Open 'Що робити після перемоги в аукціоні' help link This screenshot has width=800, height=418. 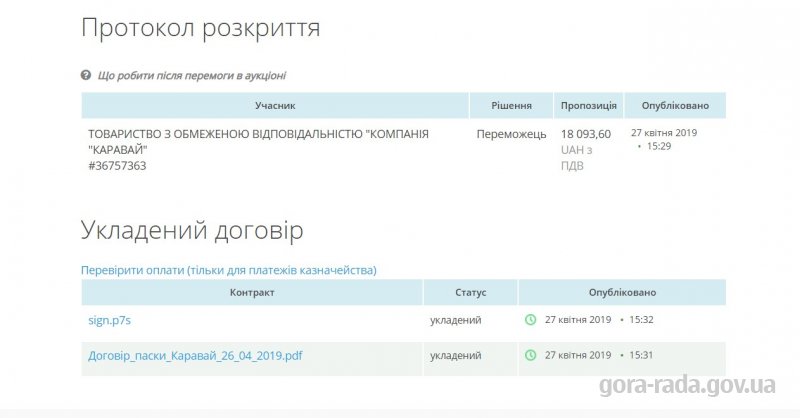pos(191,76)
